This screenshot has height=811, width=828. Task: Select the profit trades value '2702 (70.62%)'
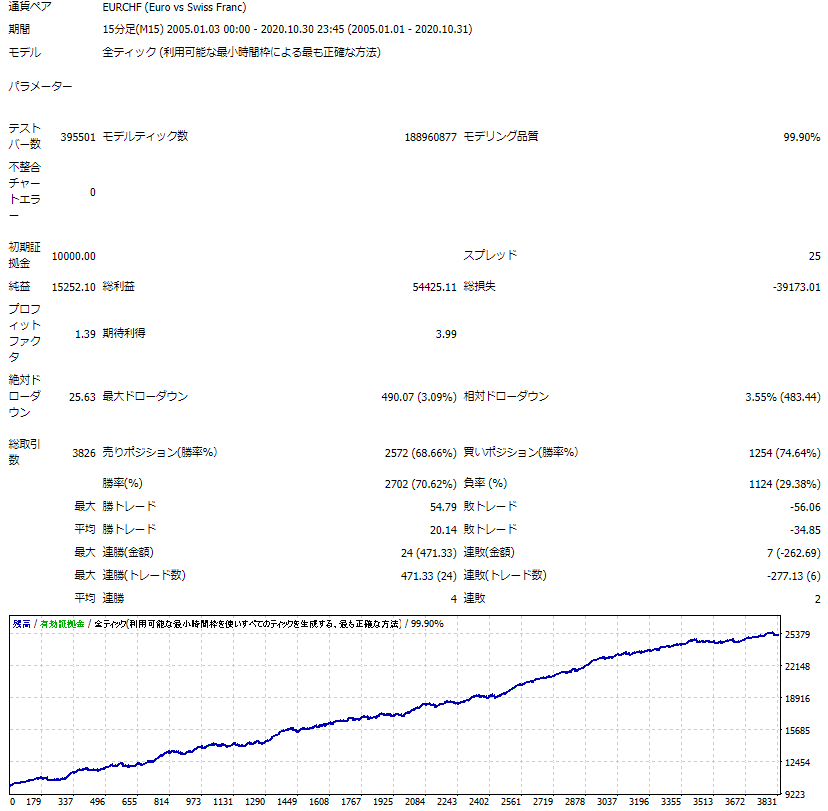click(x=420, y=484)
